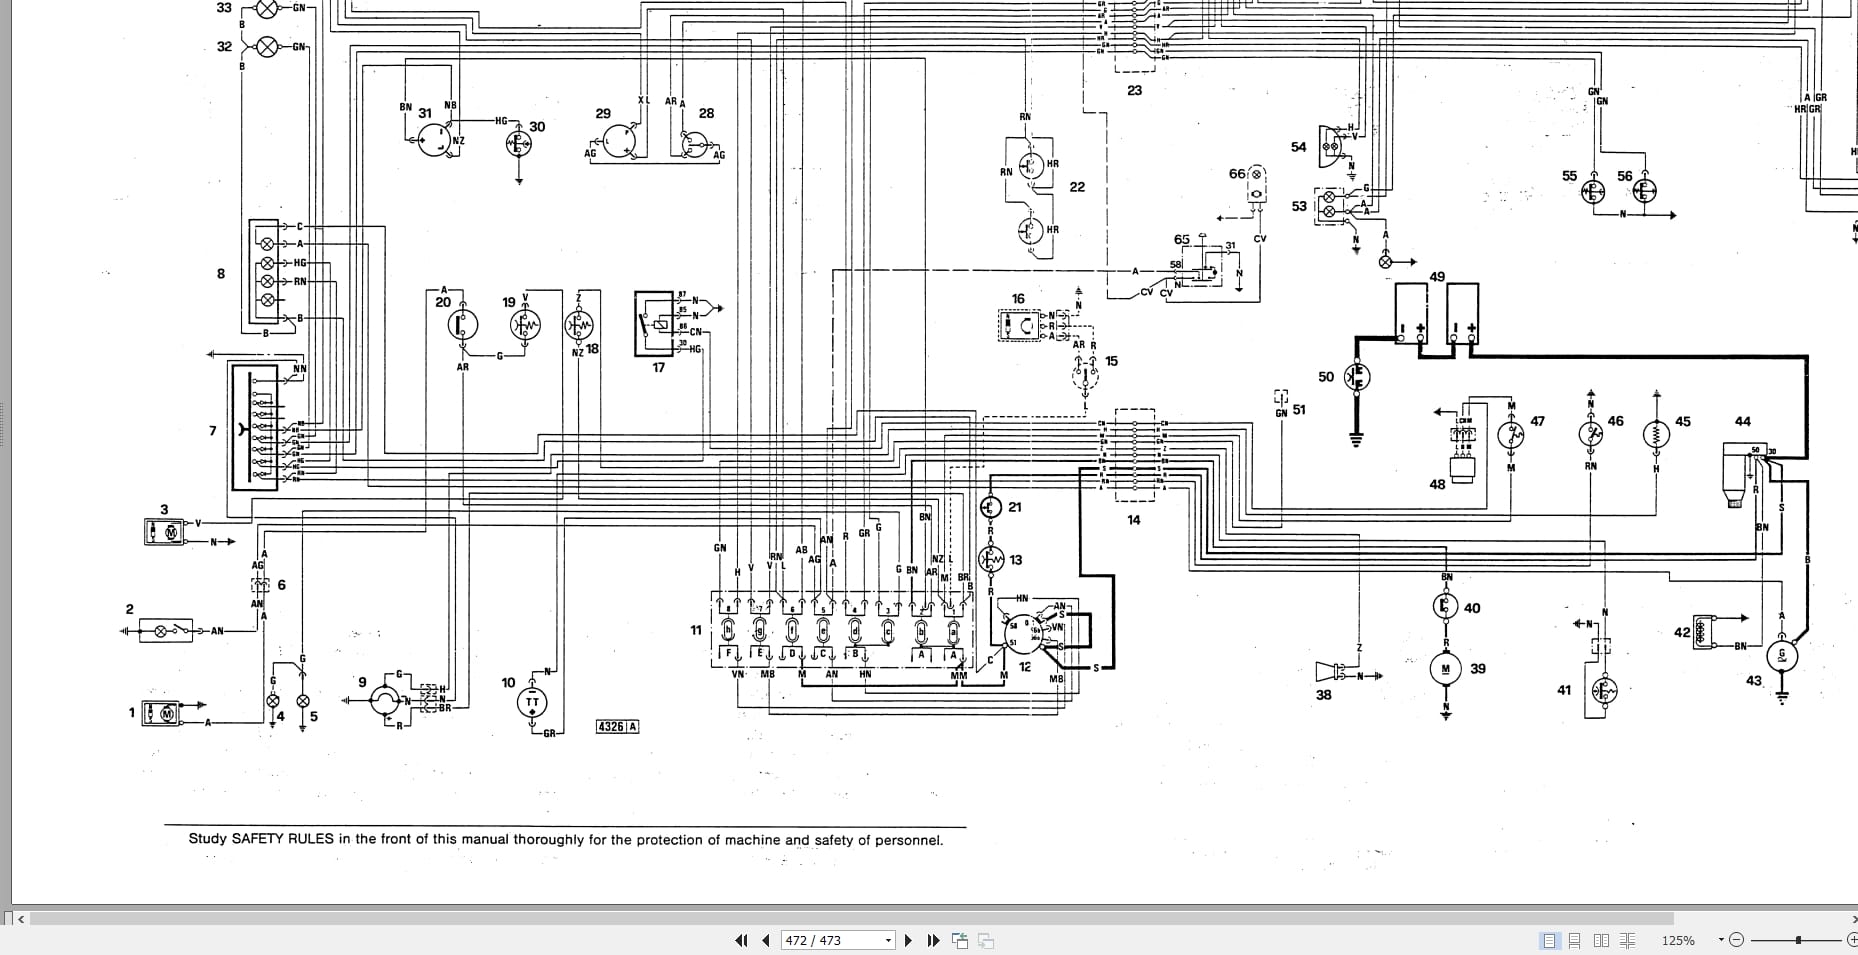Click the horizontal scrollbar left arrow
The width and height of the screenshot is (1858, 955).
22,917
